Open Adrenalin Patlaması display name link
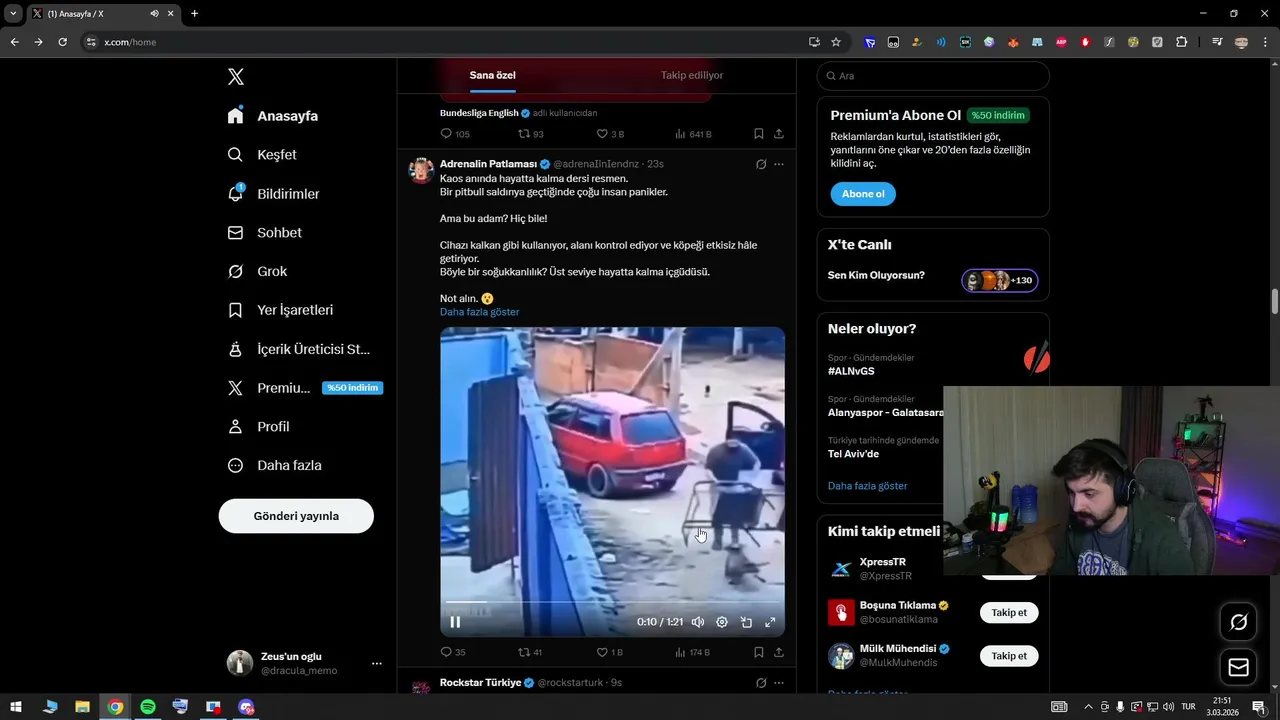 (488, 164)
